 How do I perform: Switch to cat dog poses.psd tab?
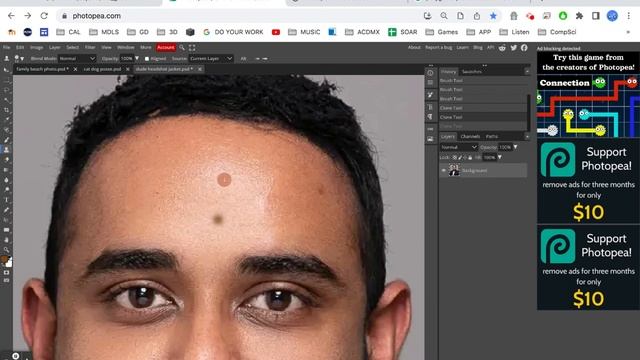tap(102, 69)
